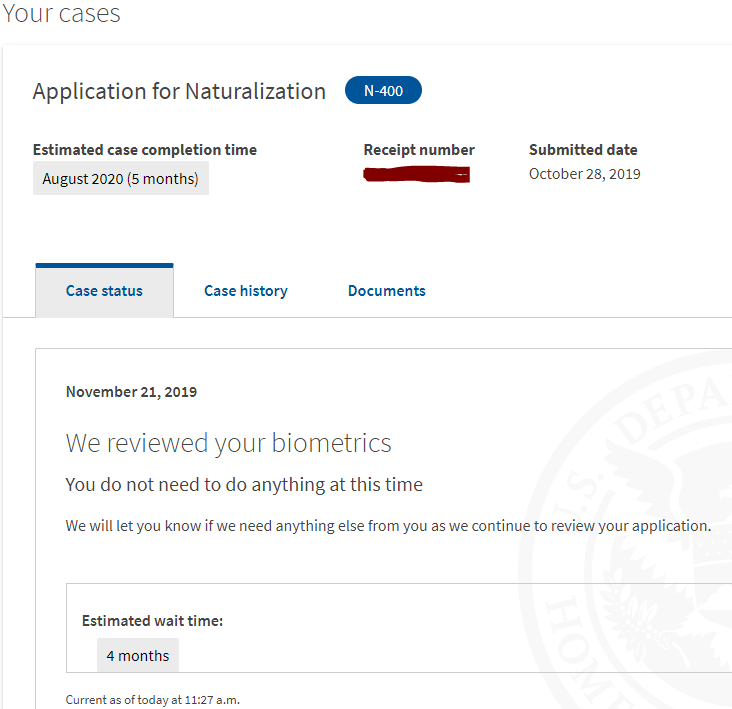Viewport: 732px width, 709px height.
Task: Click the 4 months wait time box
Action: tap(138, 655)
